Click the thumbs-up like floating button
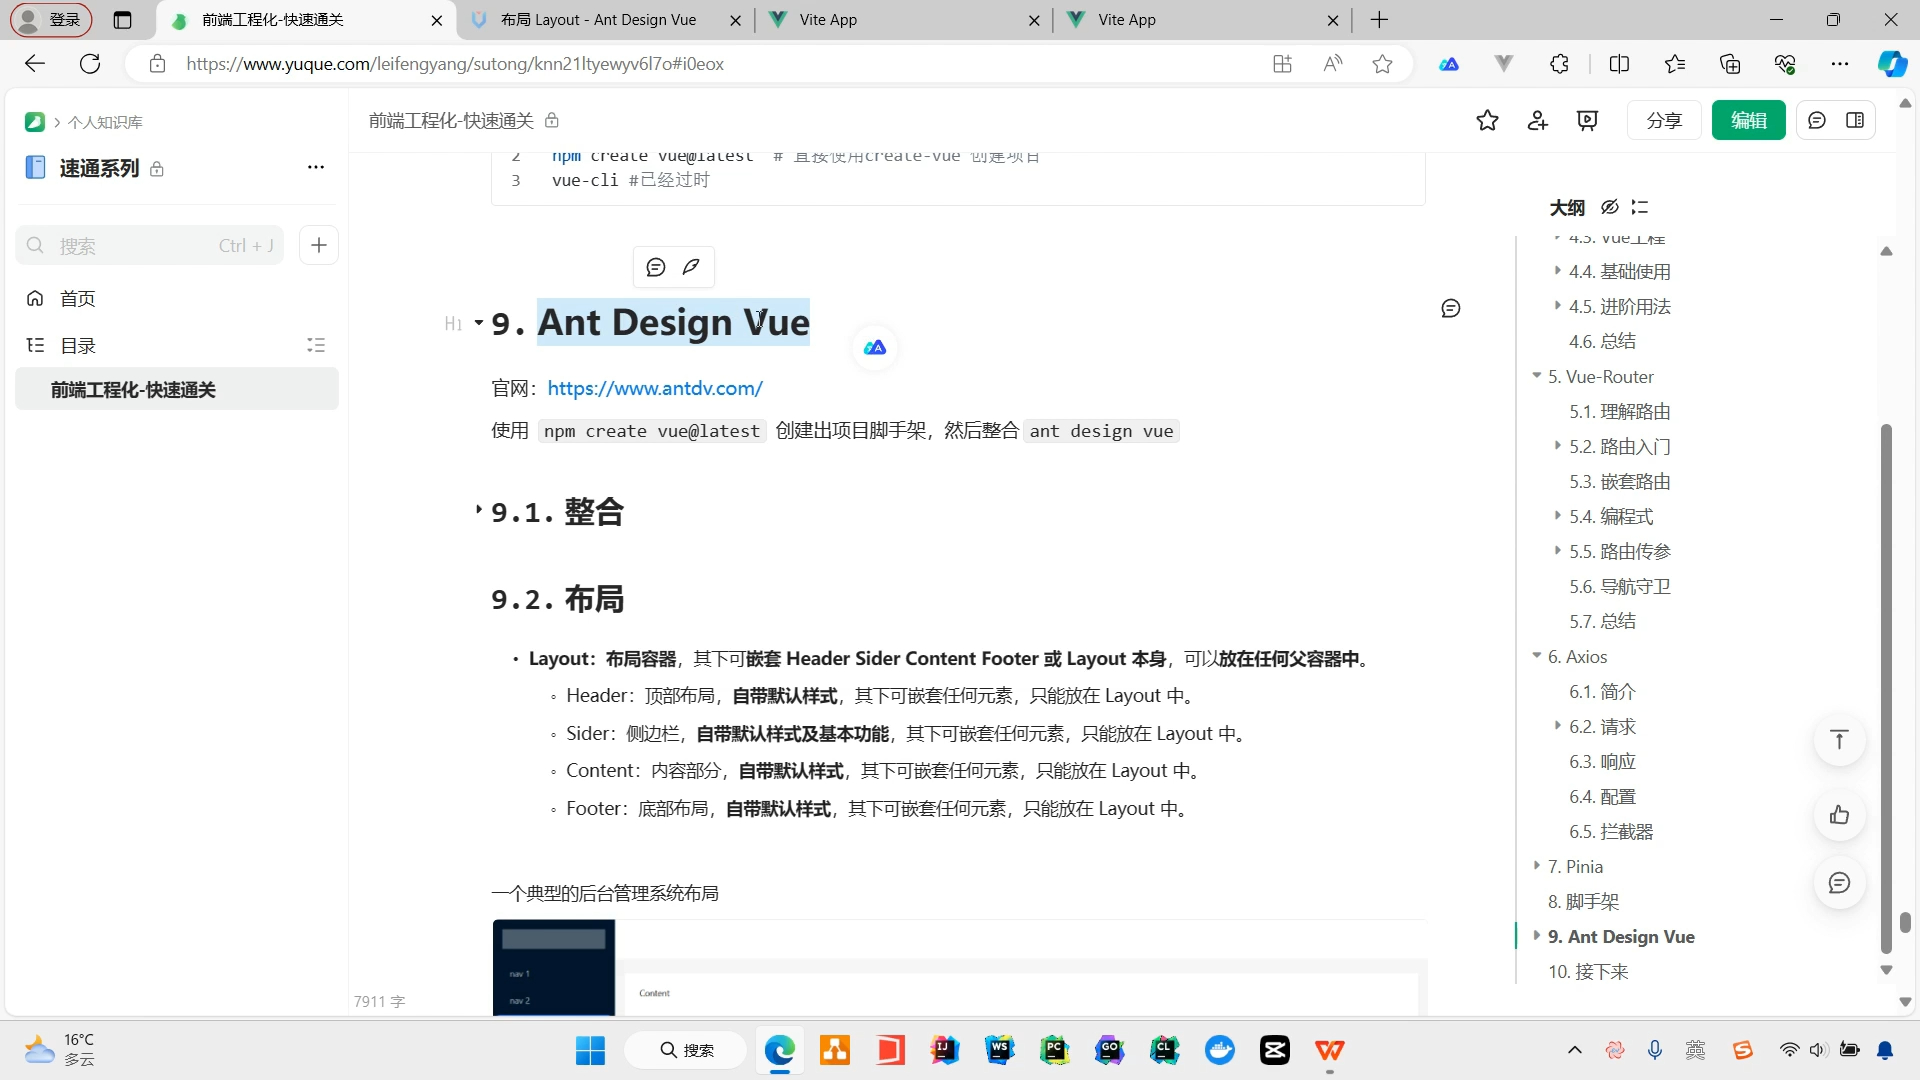 click(1839, 815)
